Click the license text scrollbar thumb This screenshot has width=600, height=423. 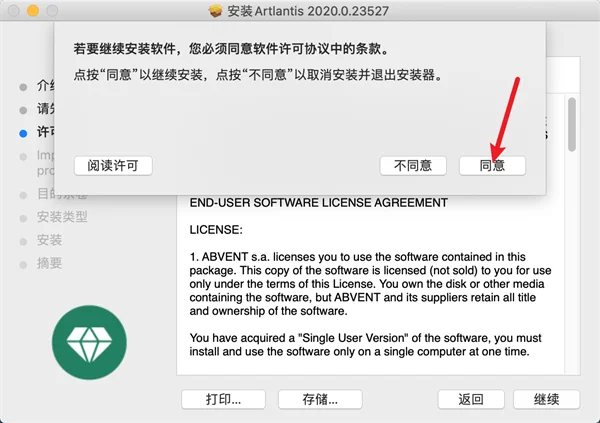(x=572, y=124)
